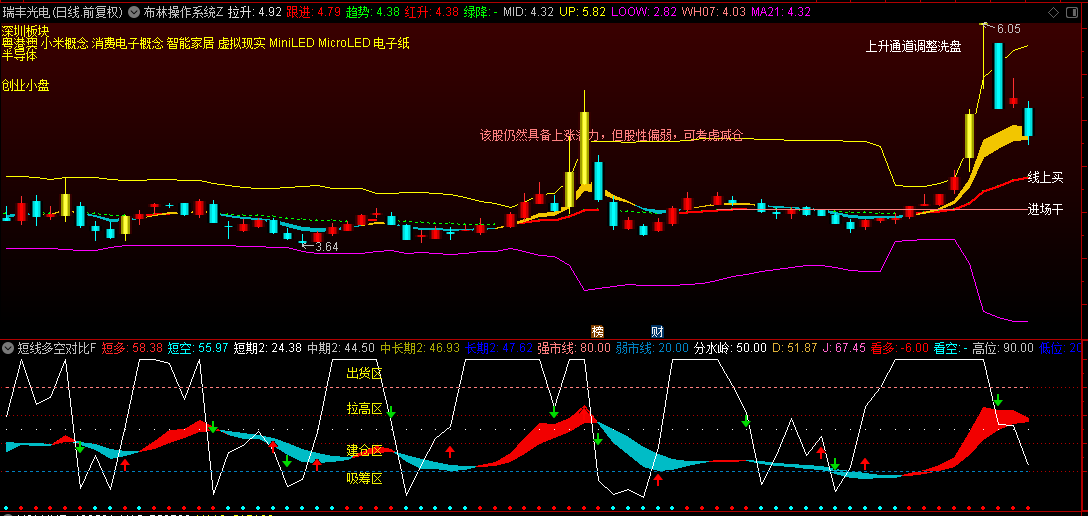Select the J: 67.45 value
Image resolution: width=1088 pixels, height=516 pixels.
844,348
